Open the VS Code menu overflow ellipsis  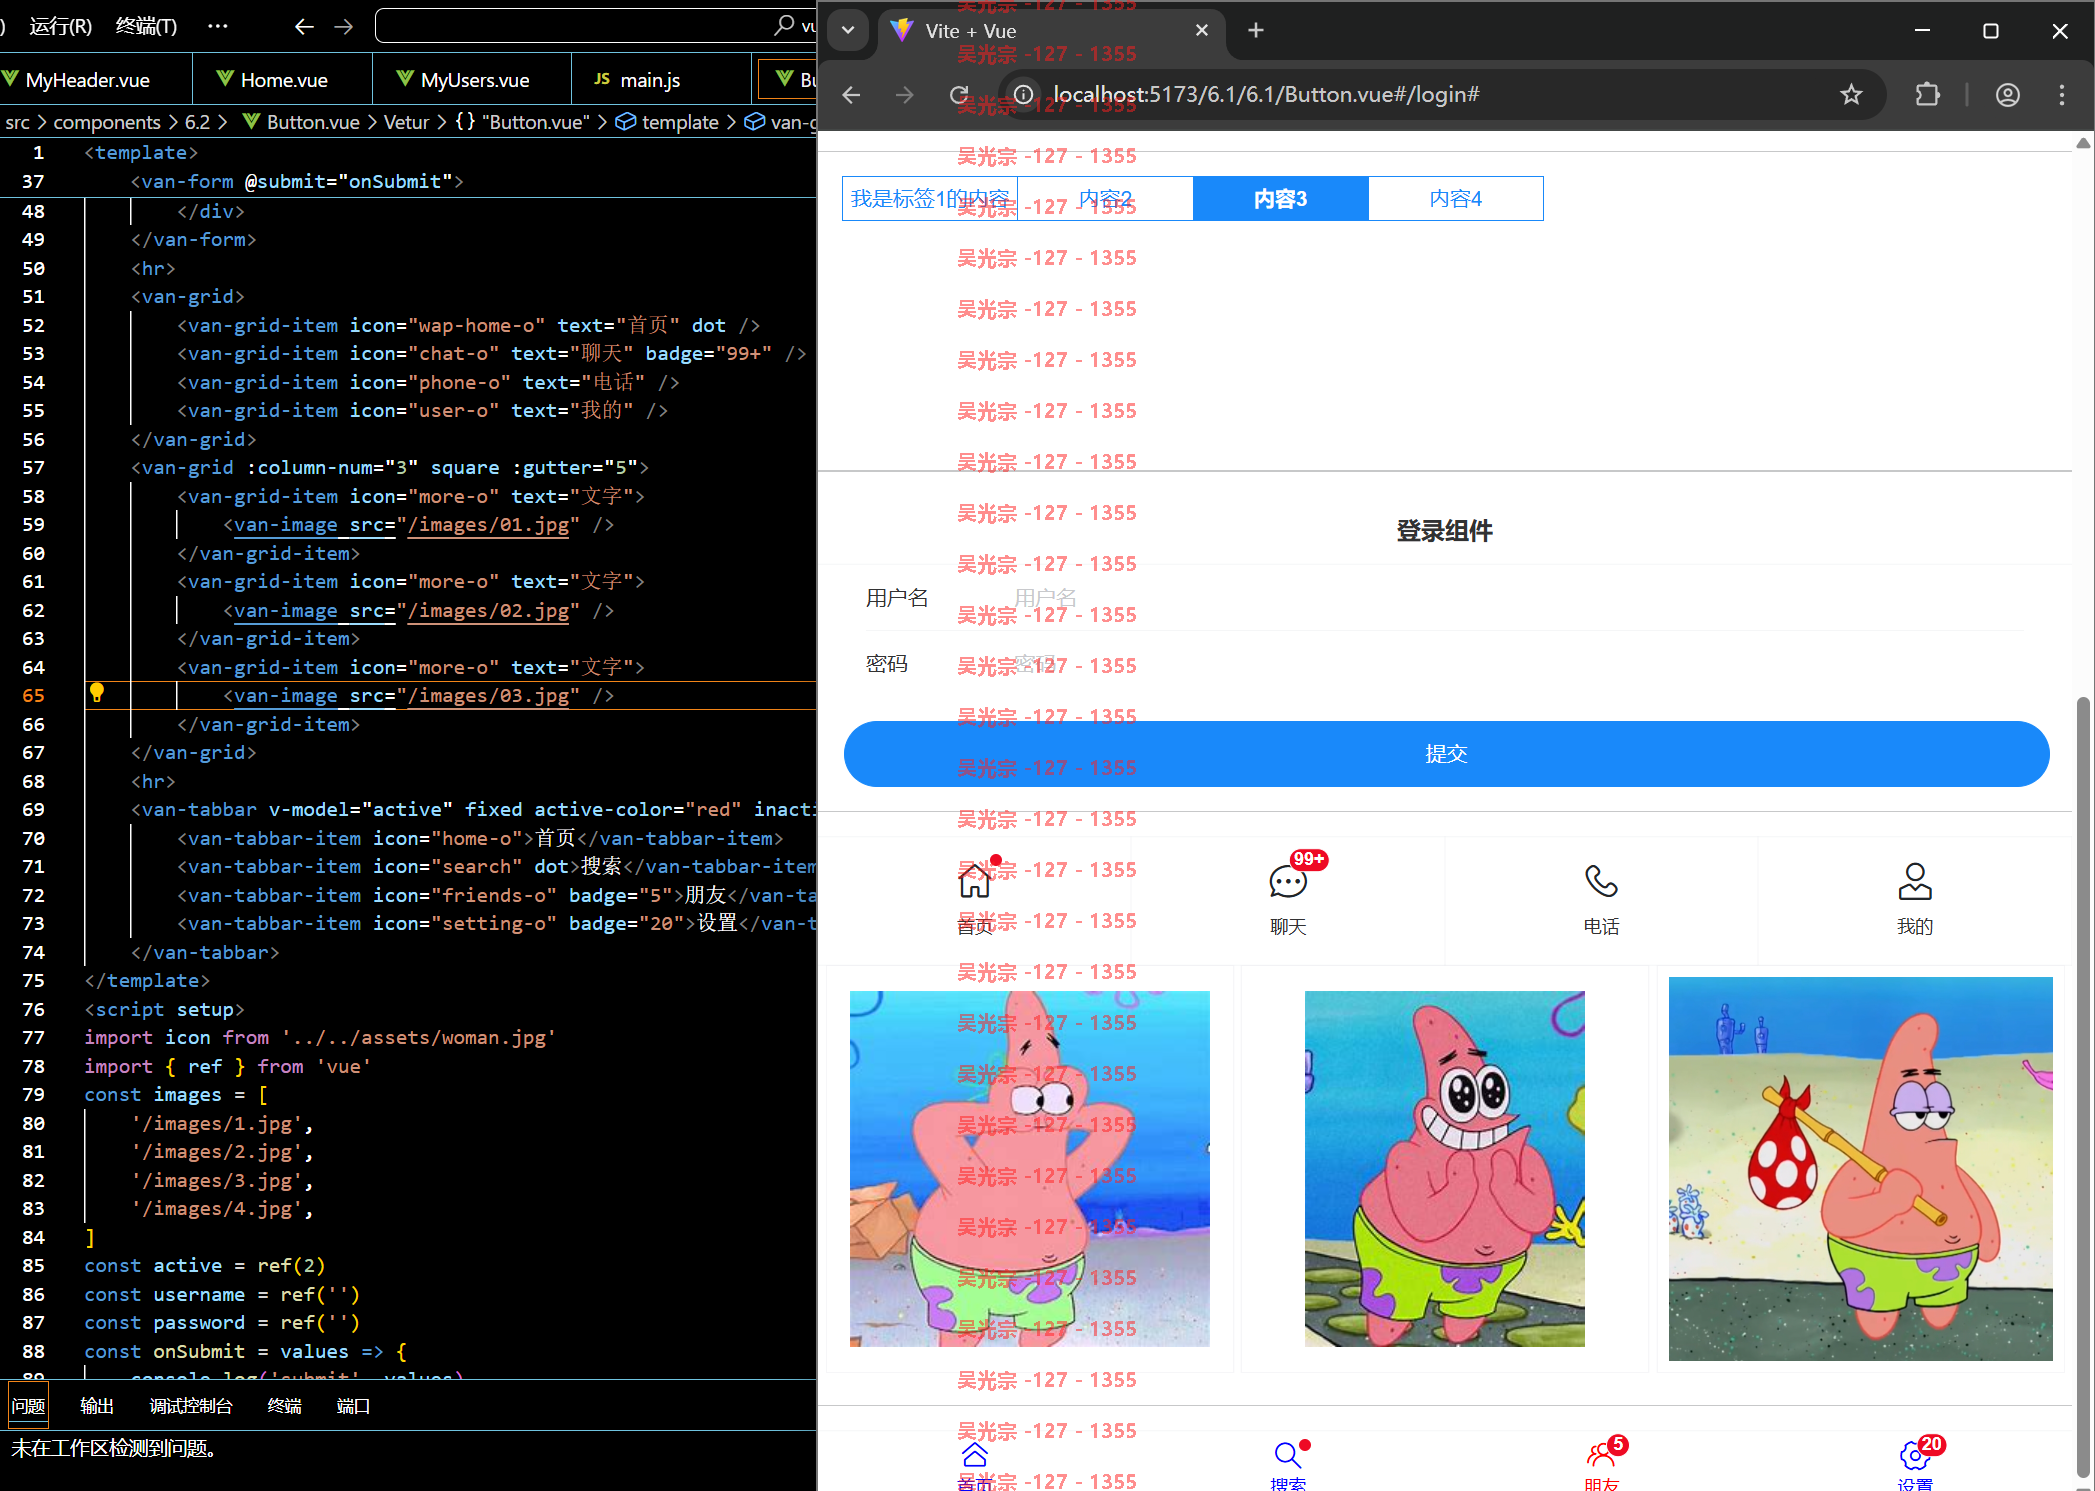tap(217, 26)
